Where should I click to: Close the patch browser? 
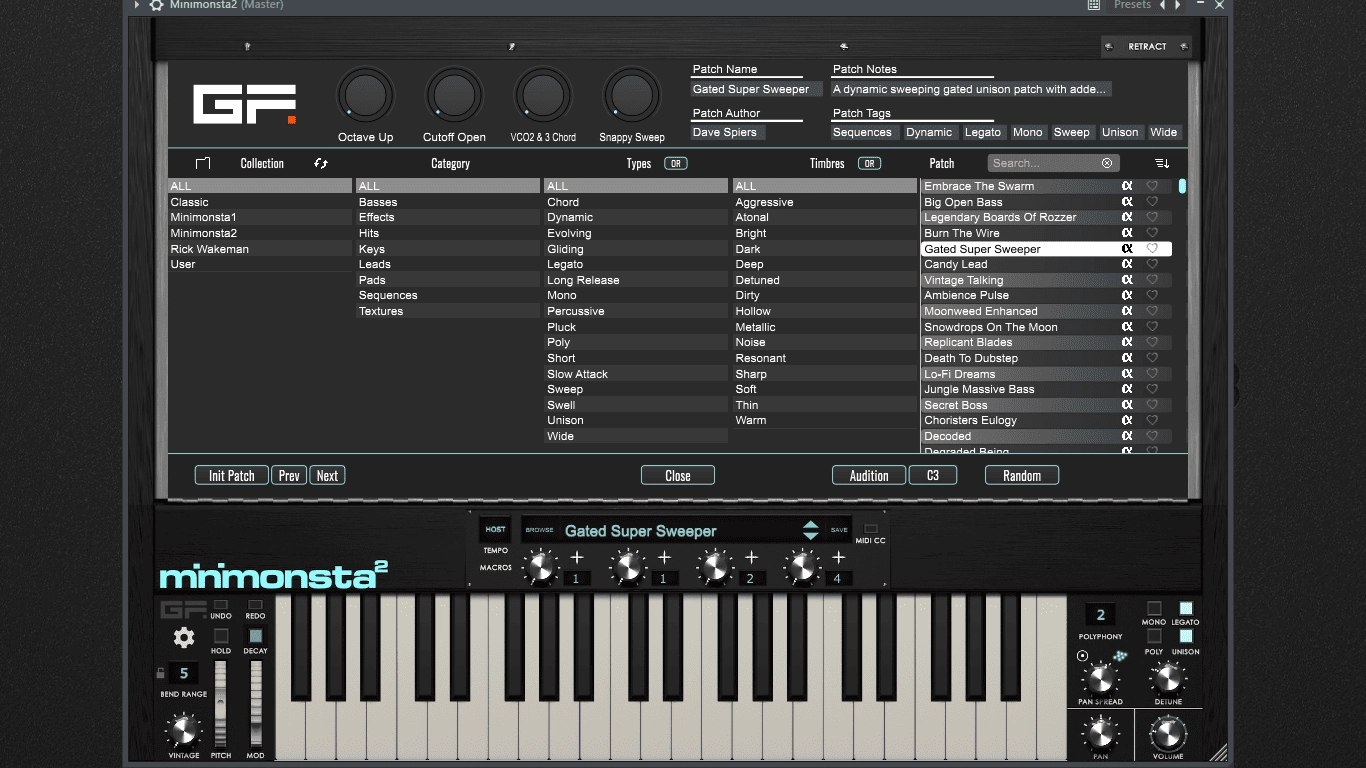pos(678,475)
